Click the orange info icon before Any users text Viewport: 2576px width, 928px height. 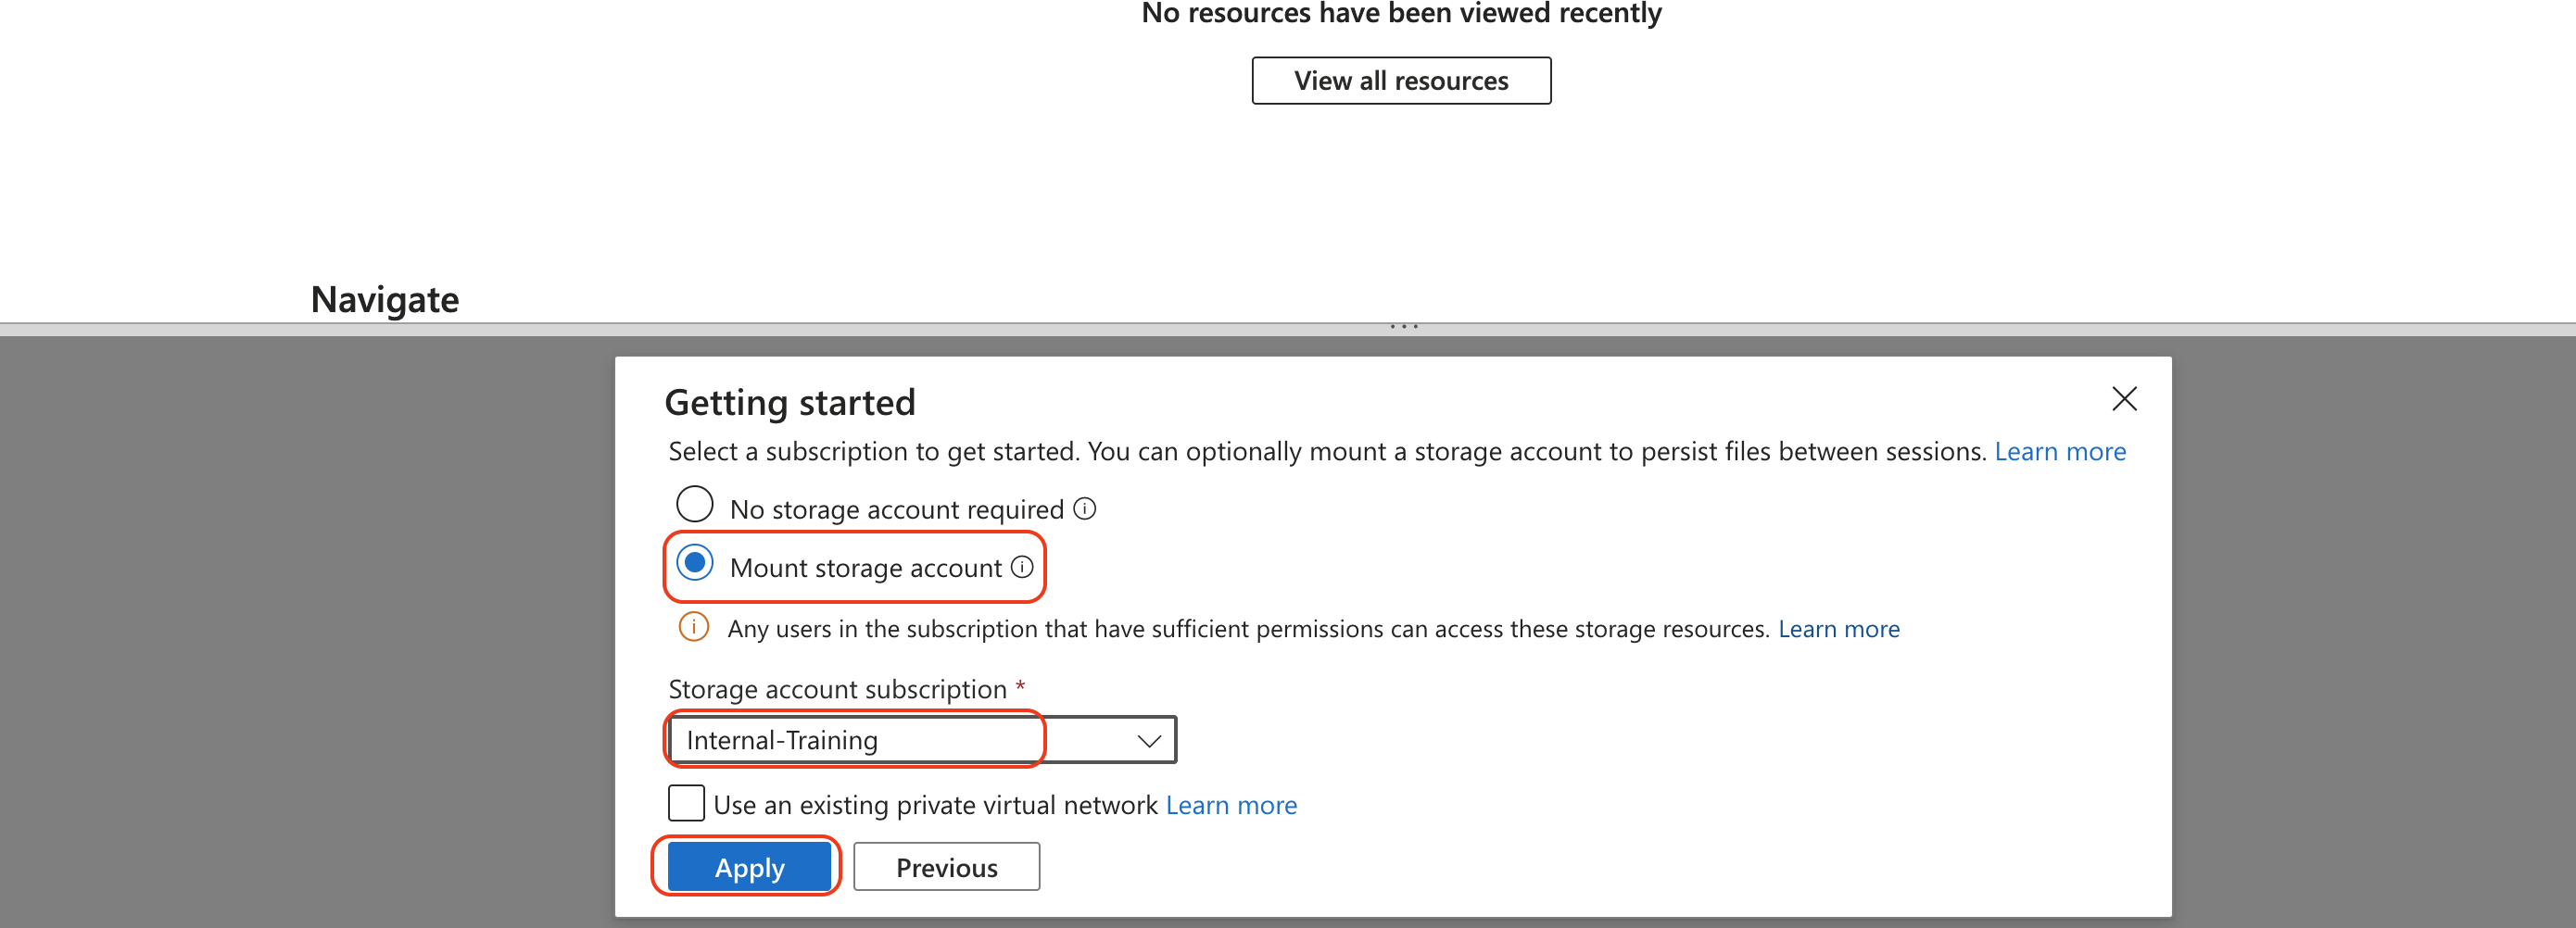[x=694, y=627]
